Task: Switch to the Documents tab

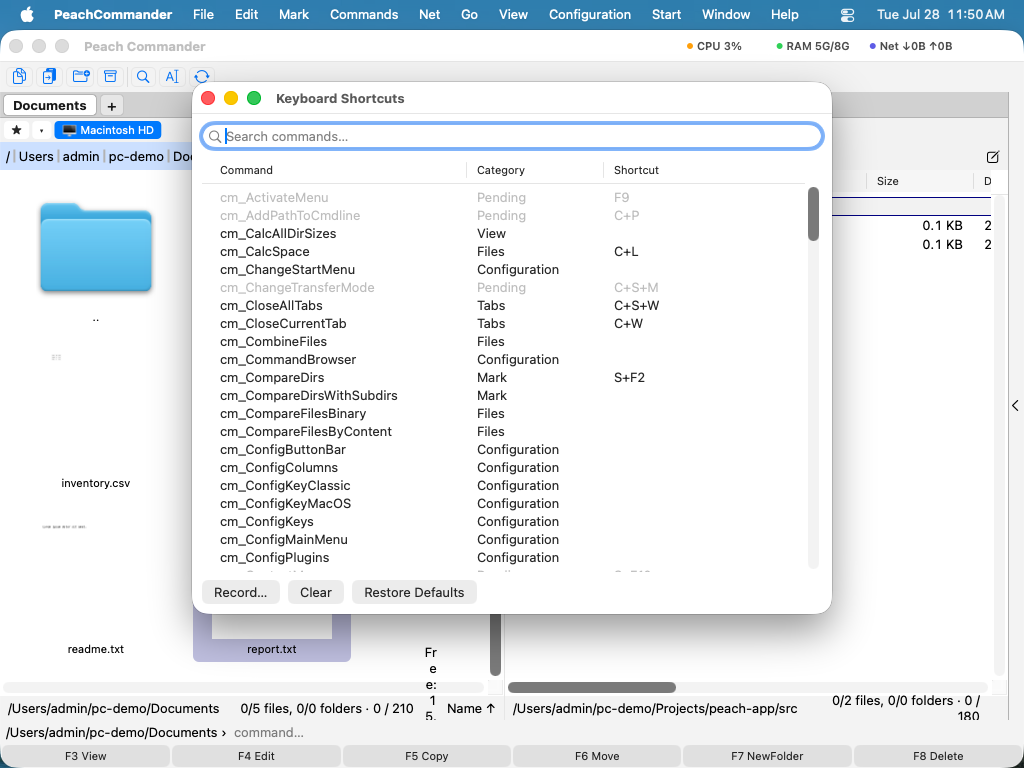Action: click(x=50, y=105)
